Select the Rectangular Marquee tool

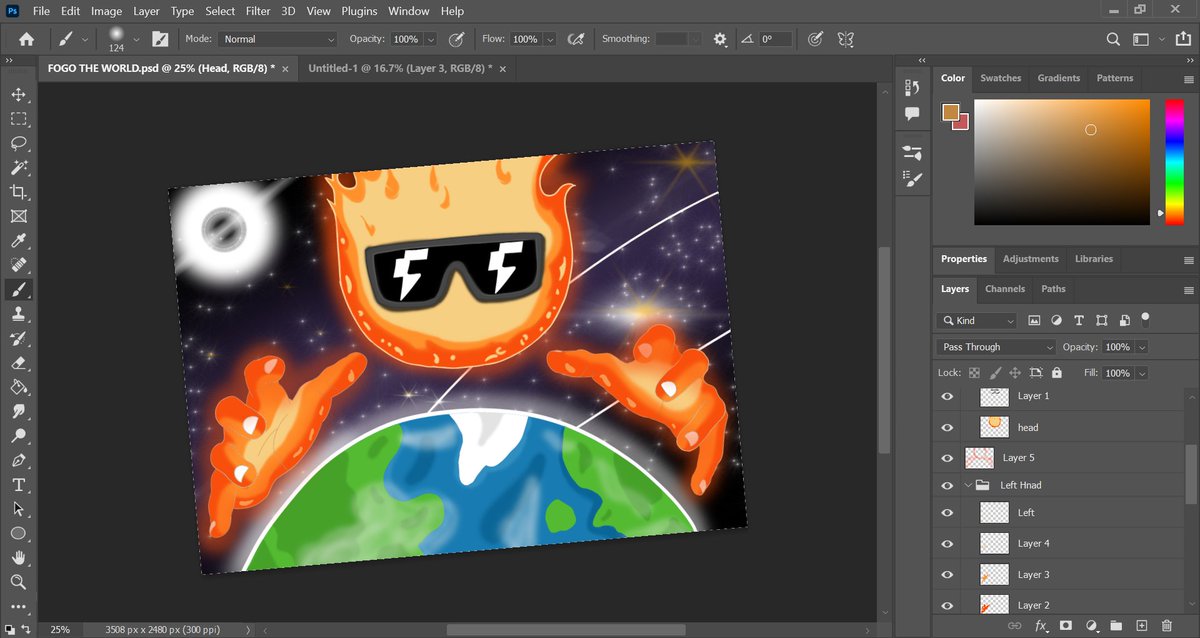[x=18, y=119]
